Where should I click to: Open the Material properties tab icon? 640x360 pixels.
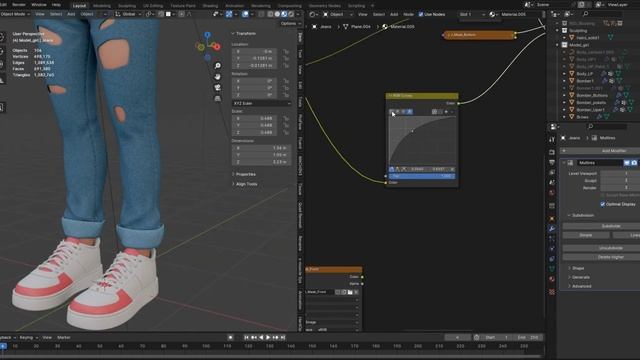[x=552, y=279]
